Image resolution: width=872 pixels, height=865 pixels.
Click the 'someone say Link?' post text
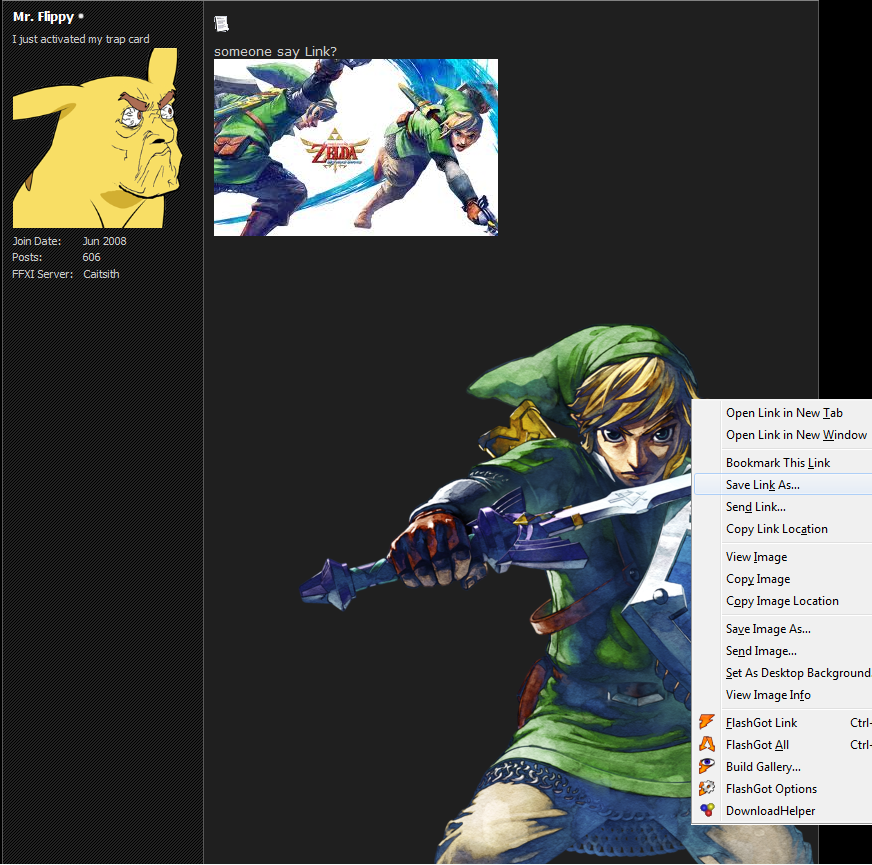(x=275, y=52)
